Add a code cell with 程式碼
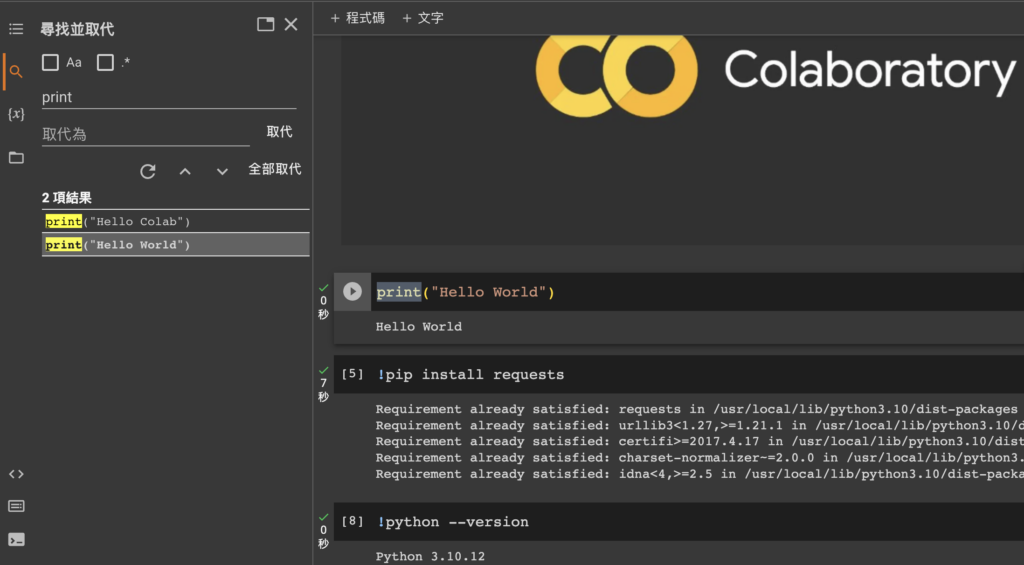Image resolution: width=1024 pixels, height=565 pixels. [357, 18]
